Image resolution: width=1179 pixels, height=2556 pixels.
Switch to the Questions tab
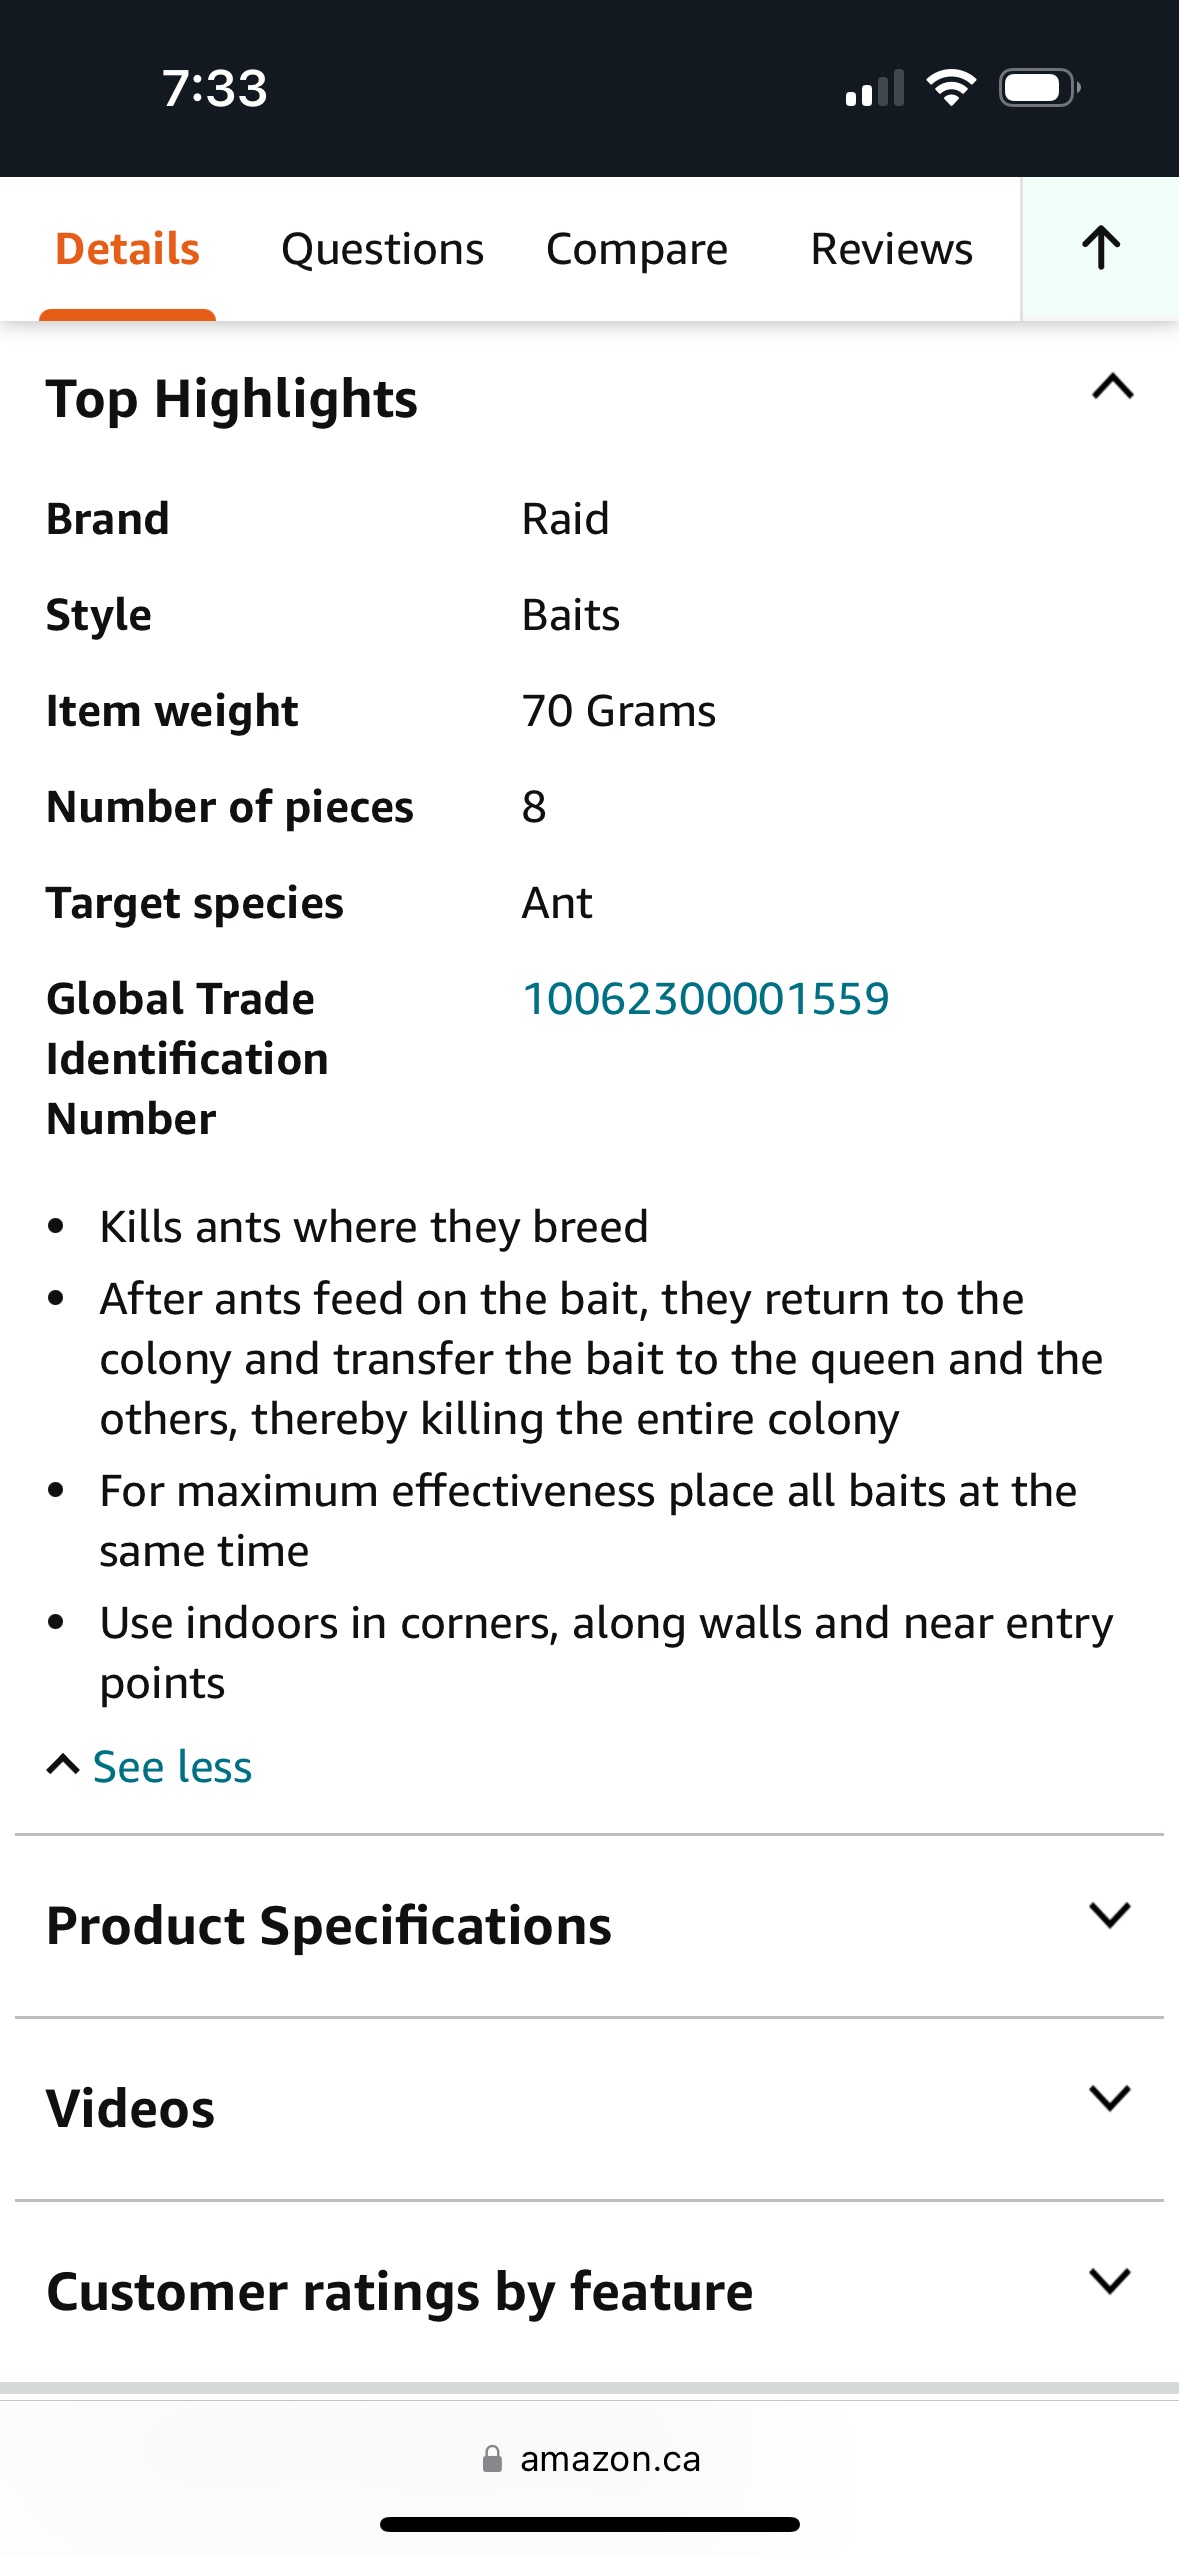[x=382, y=248]
